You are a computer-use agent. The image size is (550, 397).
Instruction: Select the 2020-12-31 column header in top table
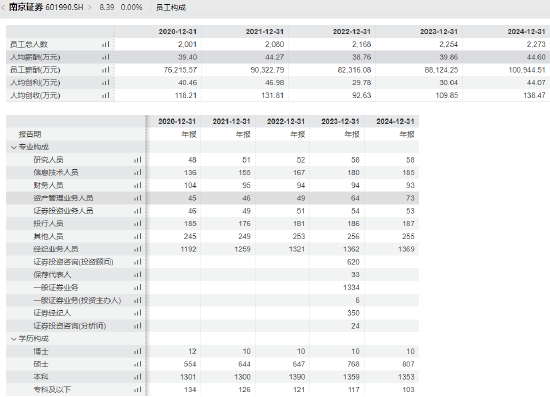point(177,32)
